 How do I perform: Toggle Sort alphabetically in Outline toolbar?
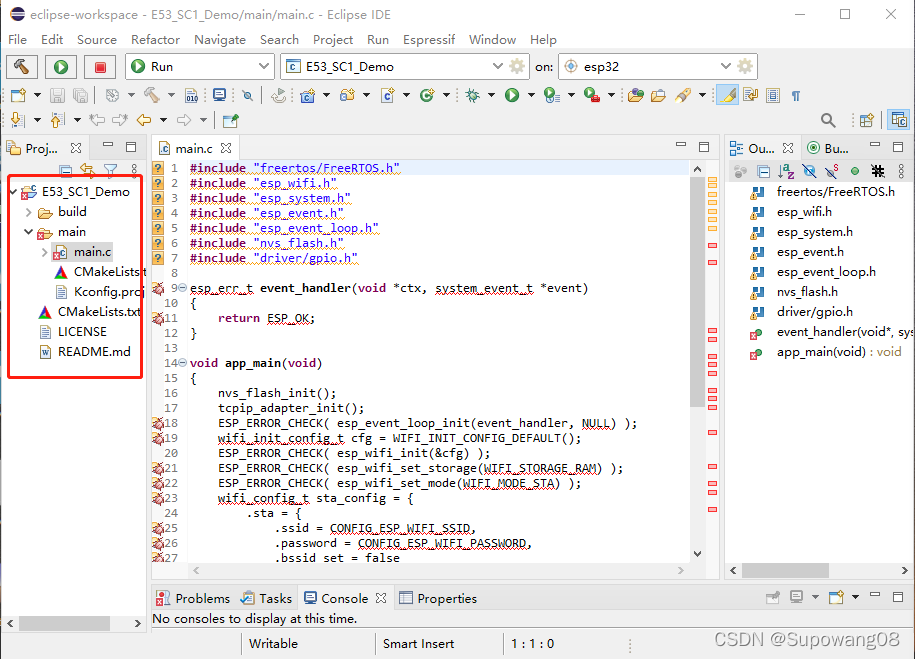(x=786, y=171)
